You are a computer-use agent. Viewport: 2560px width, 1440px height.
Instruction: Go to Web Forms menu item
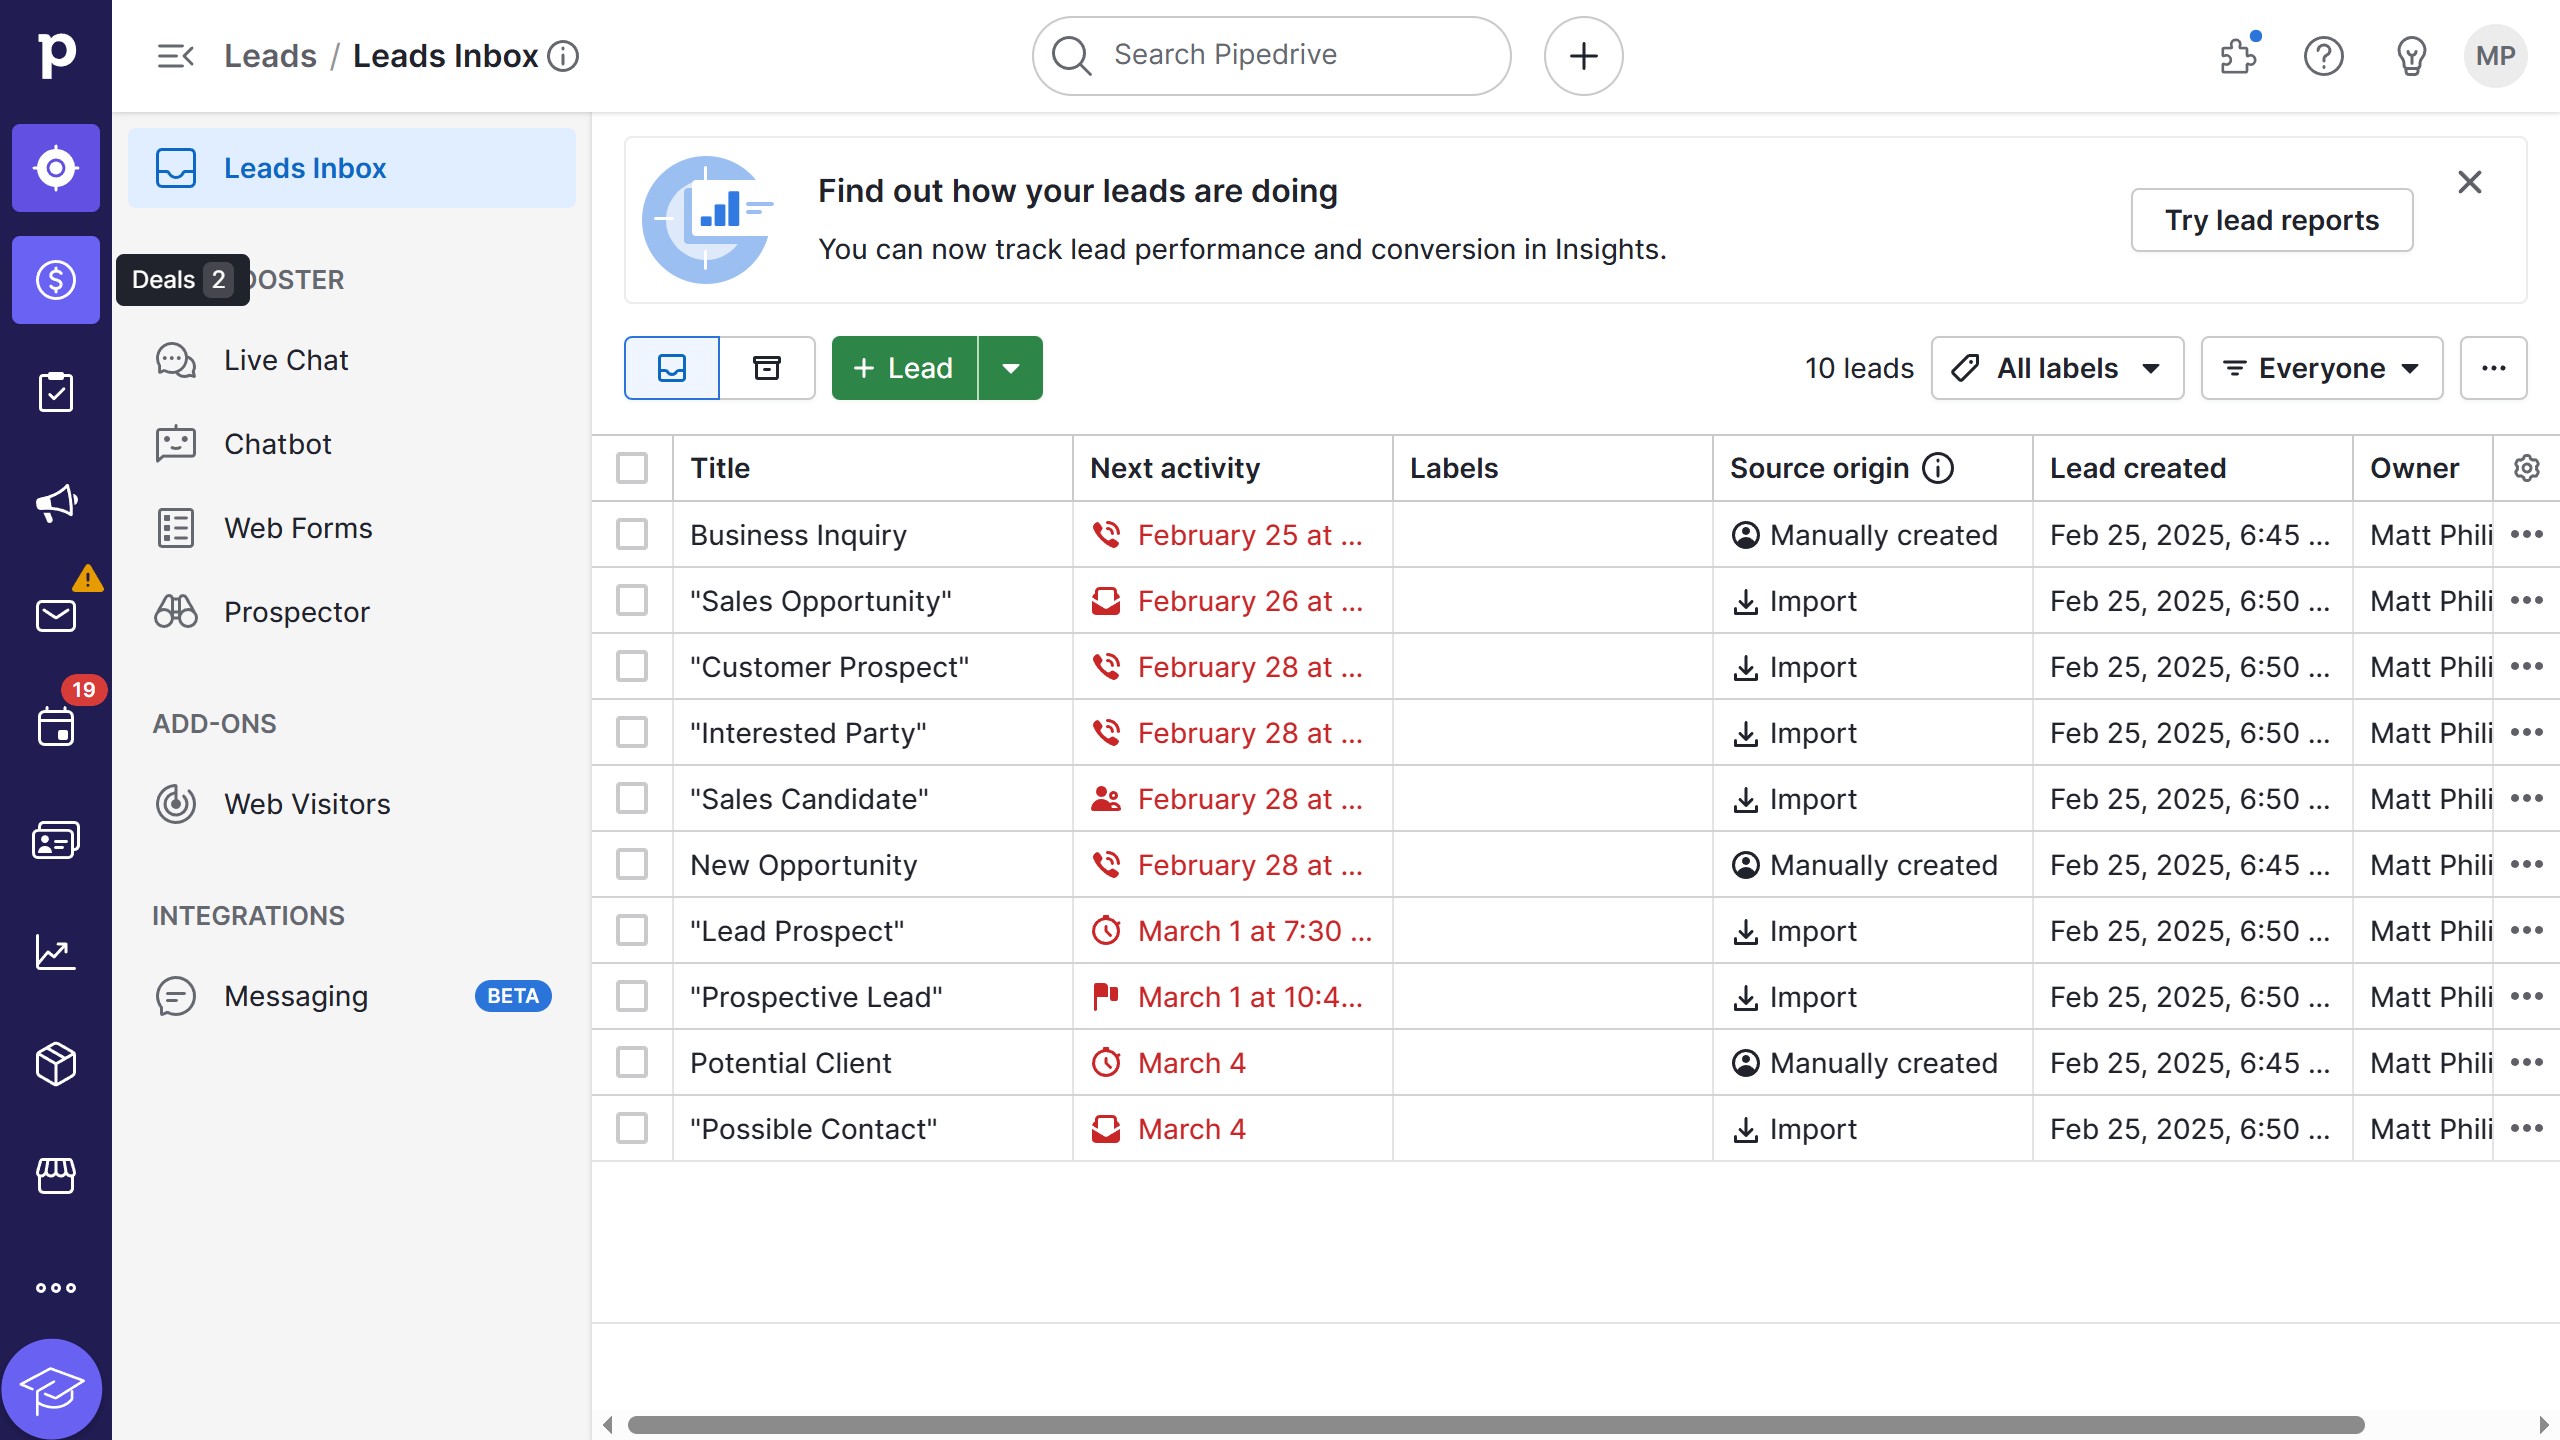tap(298, 528)
